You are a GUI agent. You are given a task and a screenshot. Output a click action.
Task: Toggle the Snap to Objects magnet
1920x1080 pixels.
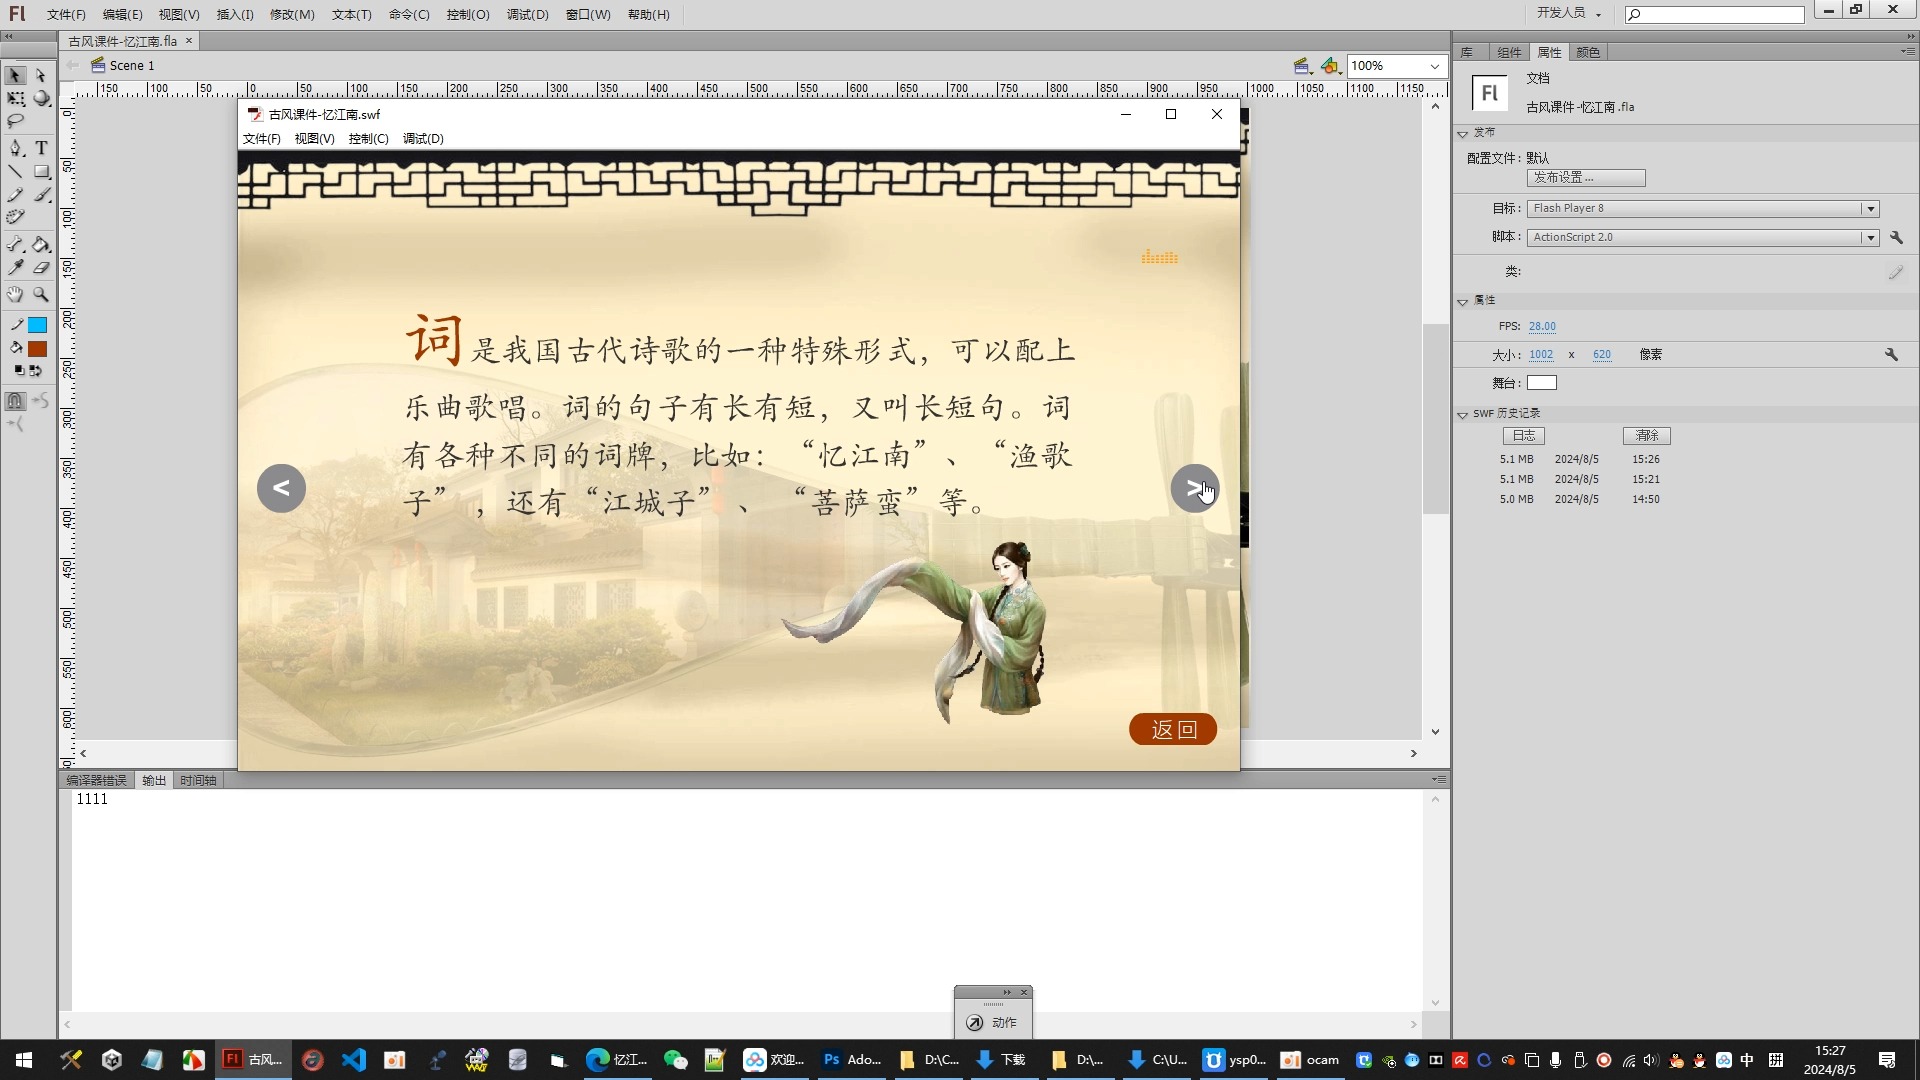tap(15, 401)
